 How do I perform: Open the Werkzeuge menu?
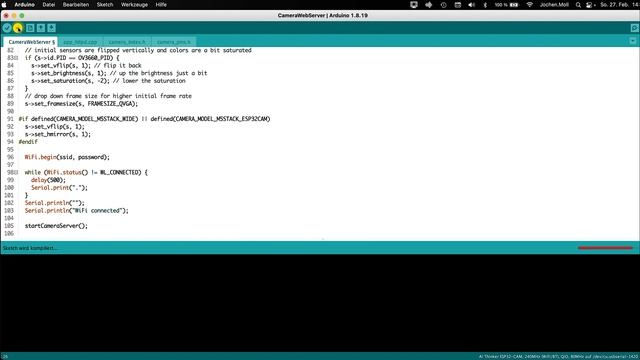pyautogui.click(x=134, y=5)
